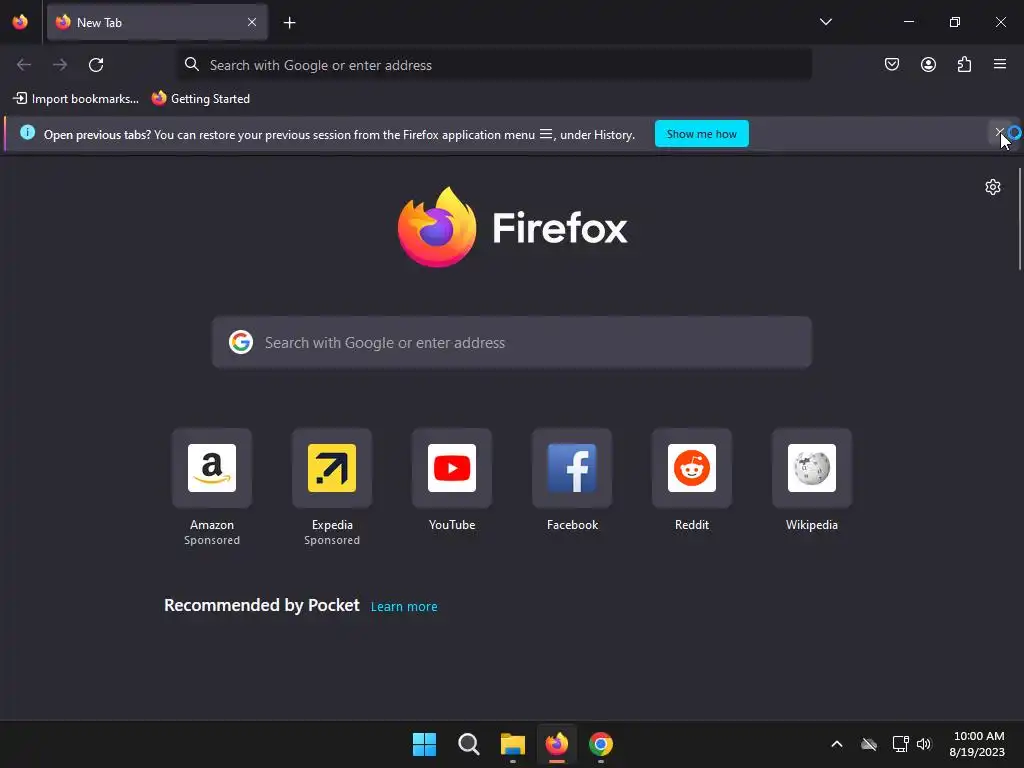The width and height of the screenshot is (1024, 768).
Task: Click the Show me how button
Action: 701,134
